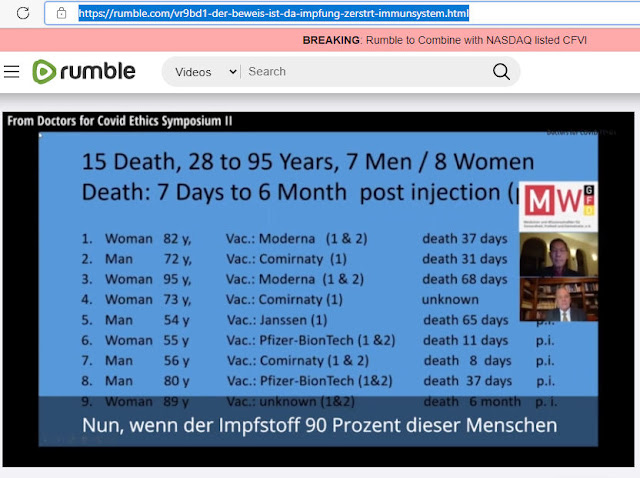Click 'Vac.: Comirnaty (1 & 2)' in row 7
This screenshot has width=640, height=478.
298,361
